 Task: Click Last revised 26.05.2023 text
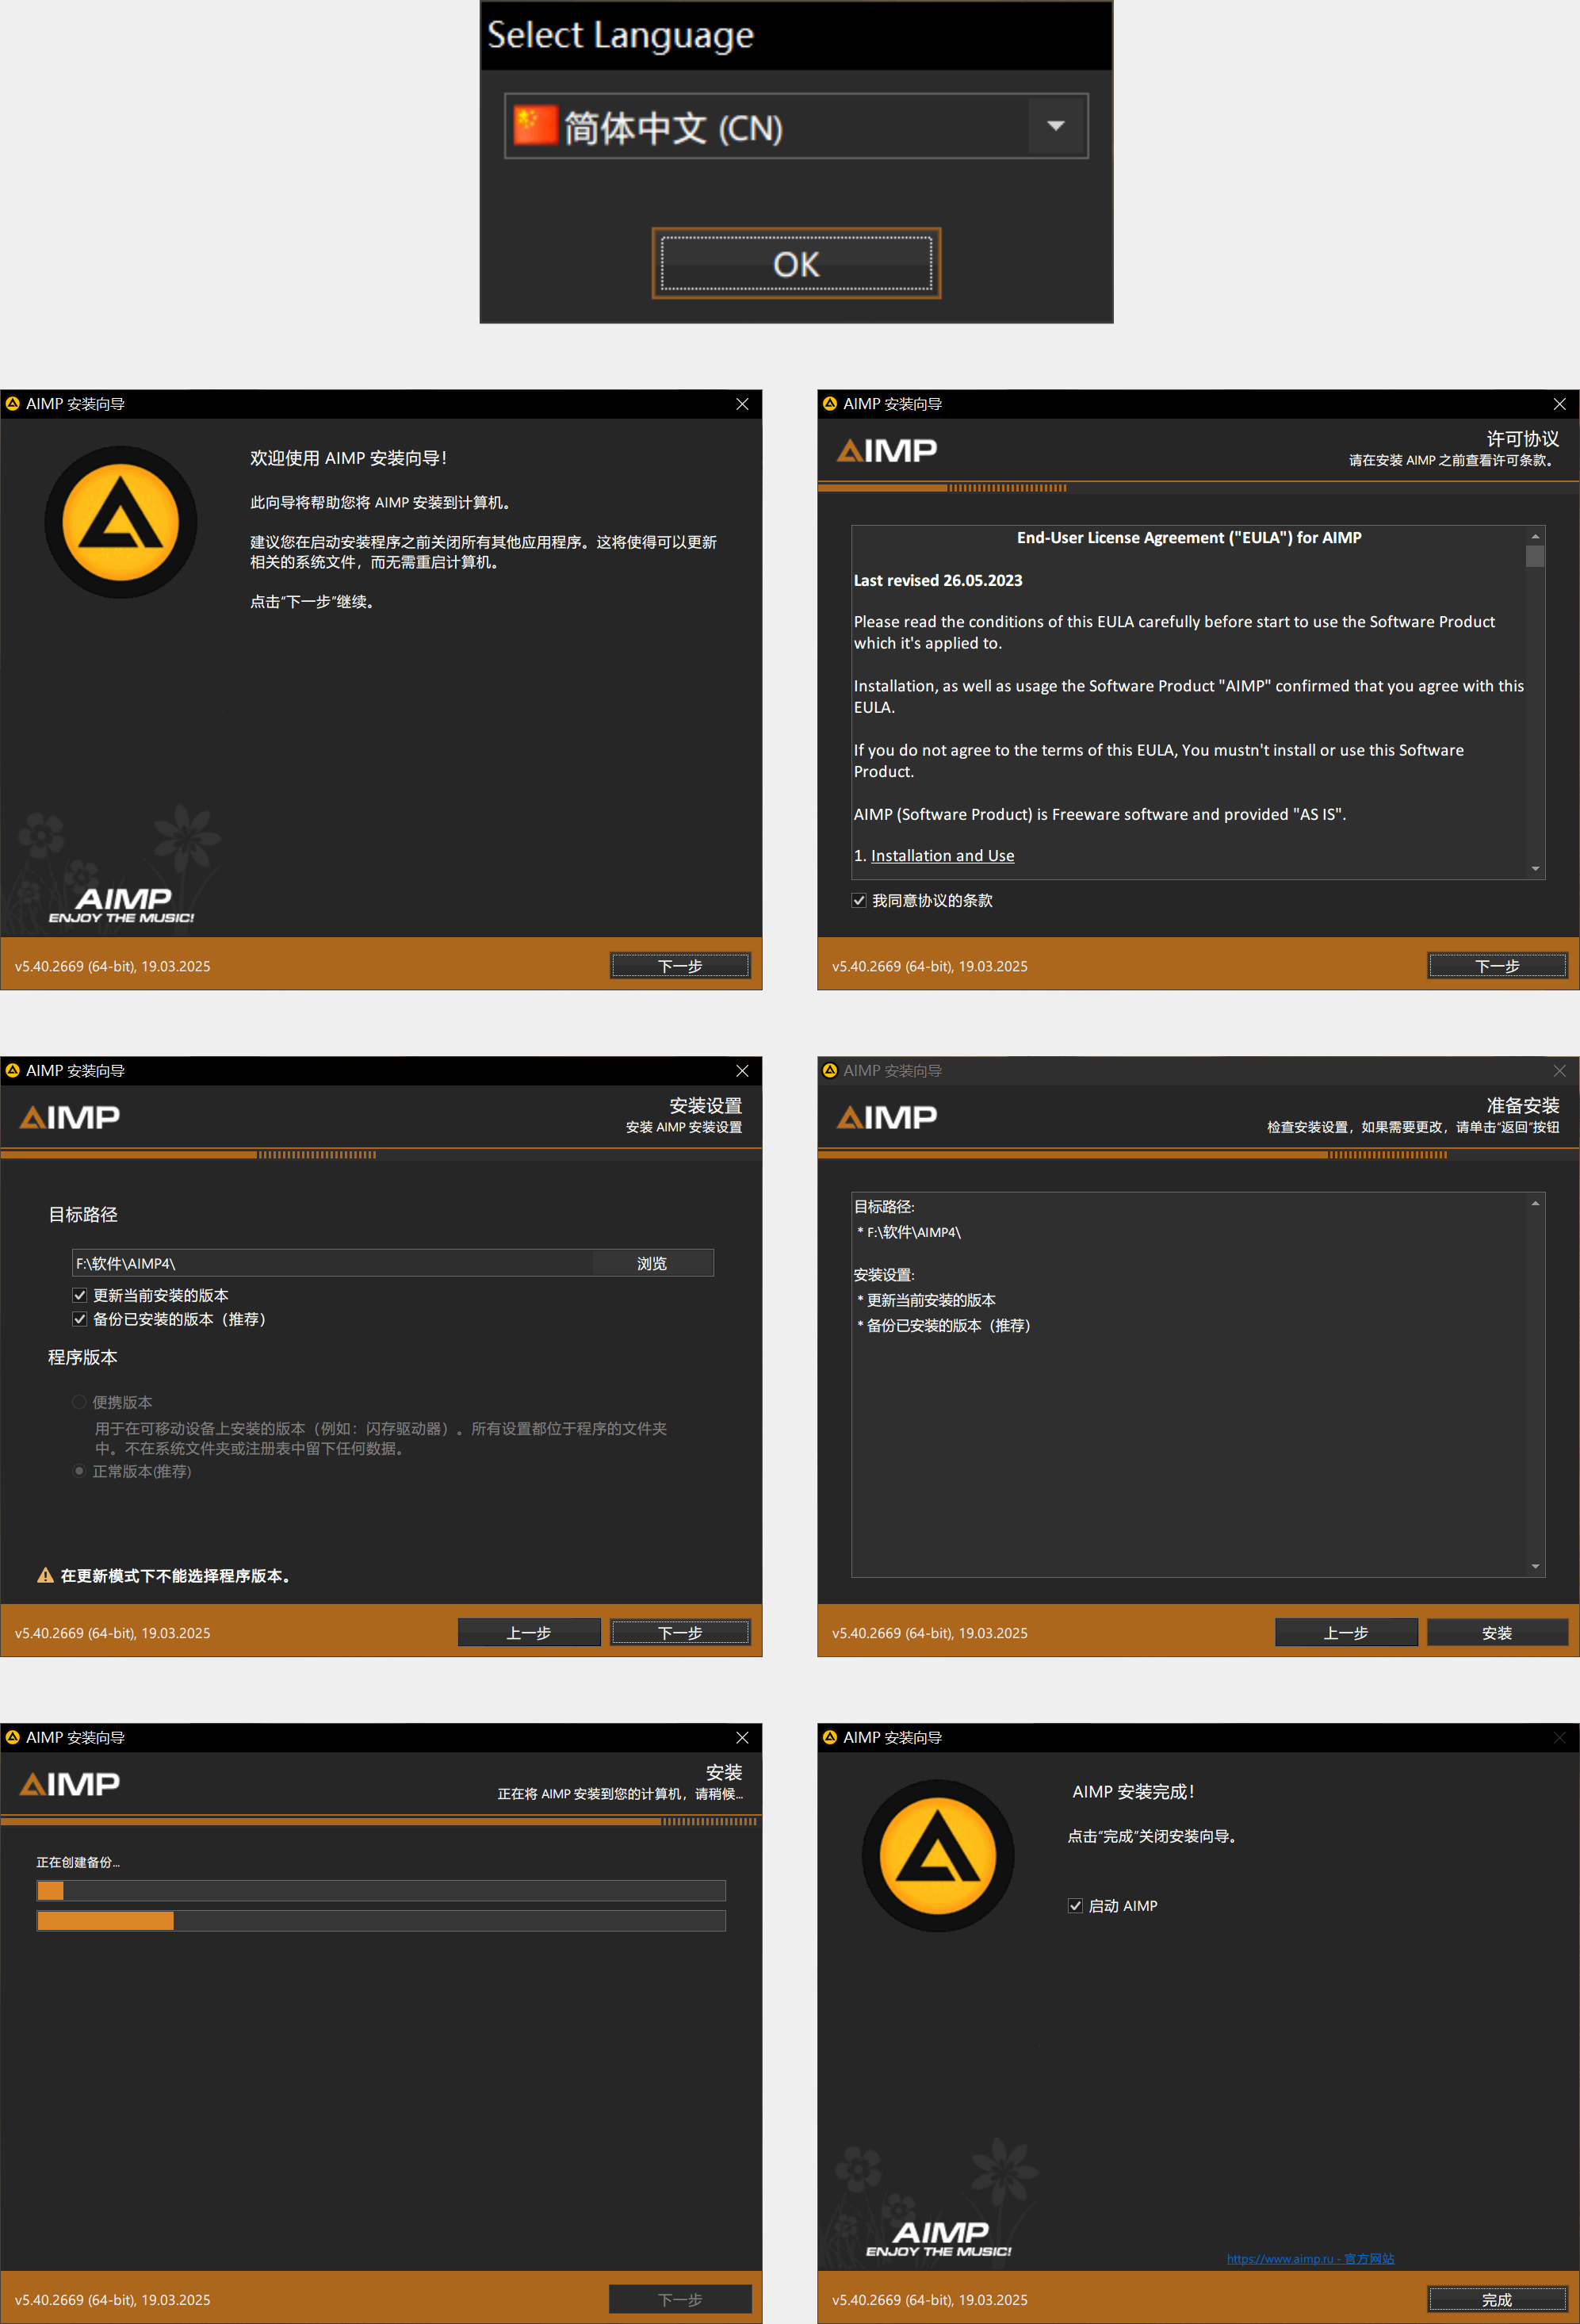(938, 580)
